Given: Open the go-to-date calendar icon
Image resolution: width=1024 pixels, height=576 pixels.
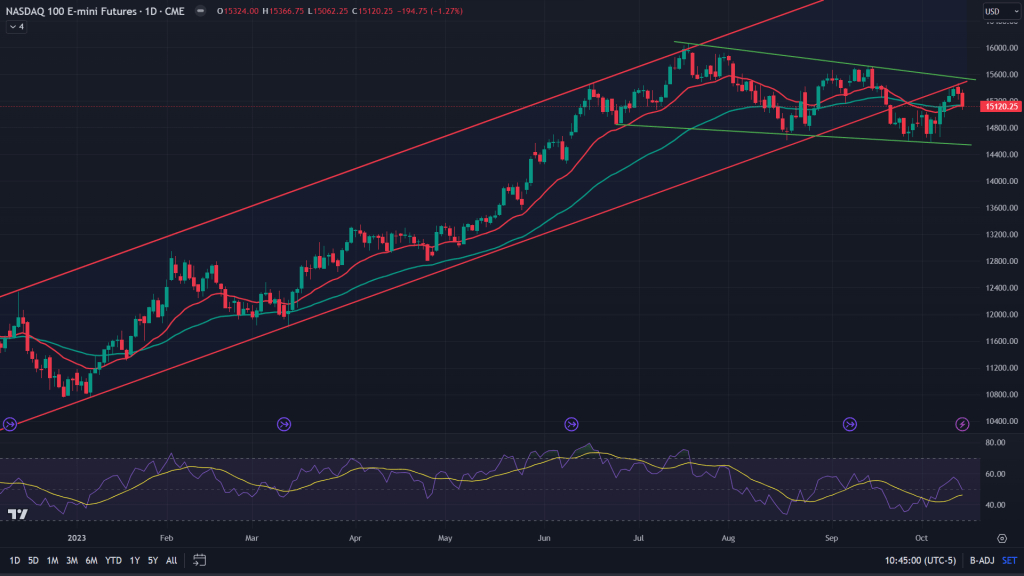Looking at the screenshot, I should click(x=200, y=560).
